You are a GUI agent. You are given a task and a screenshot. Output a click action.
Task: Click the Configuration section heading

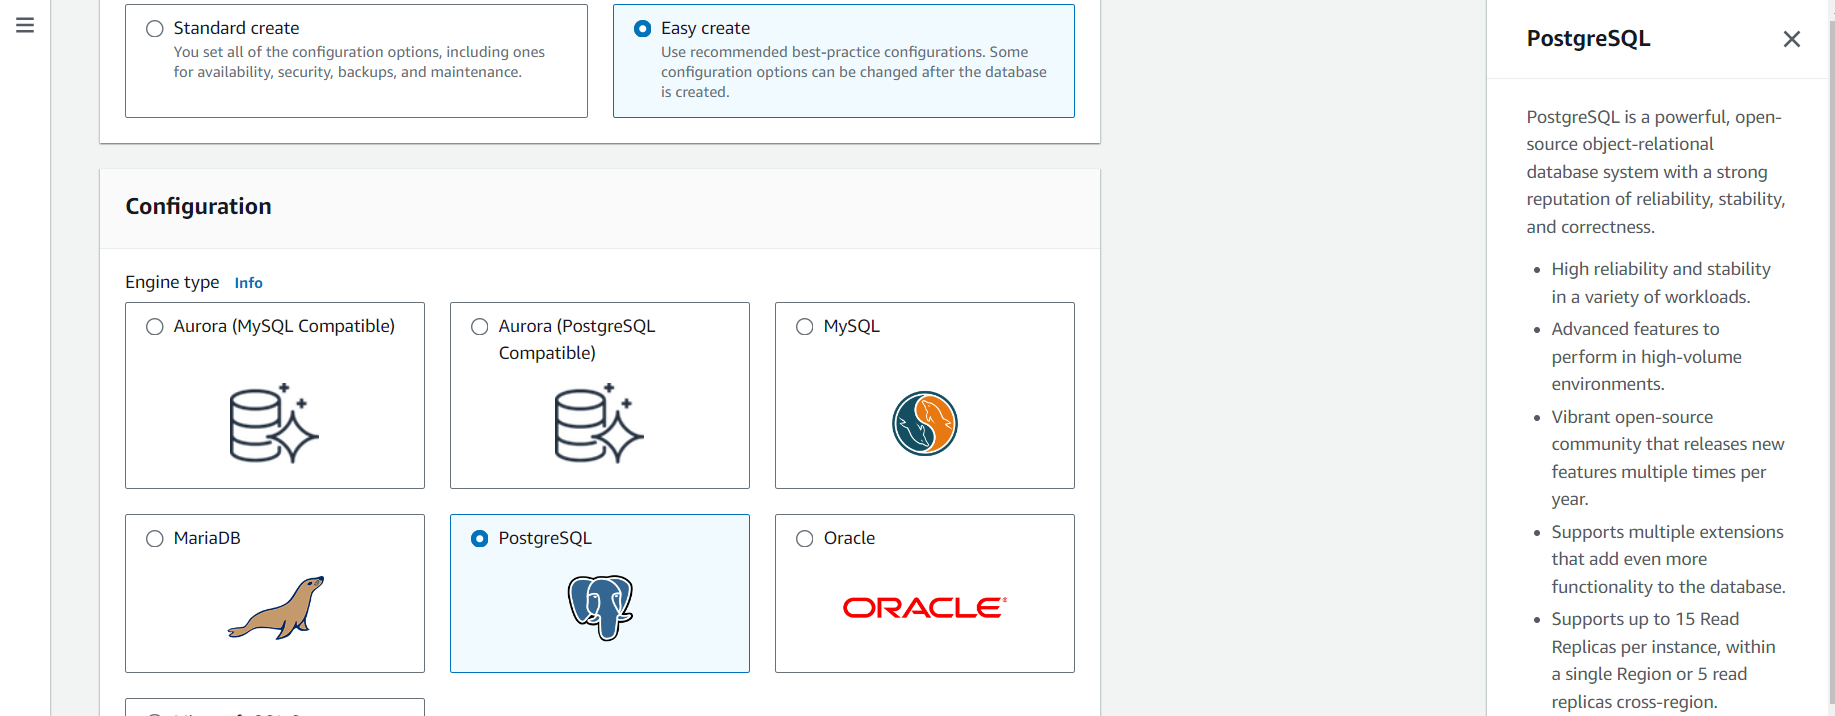pos(198,207)
